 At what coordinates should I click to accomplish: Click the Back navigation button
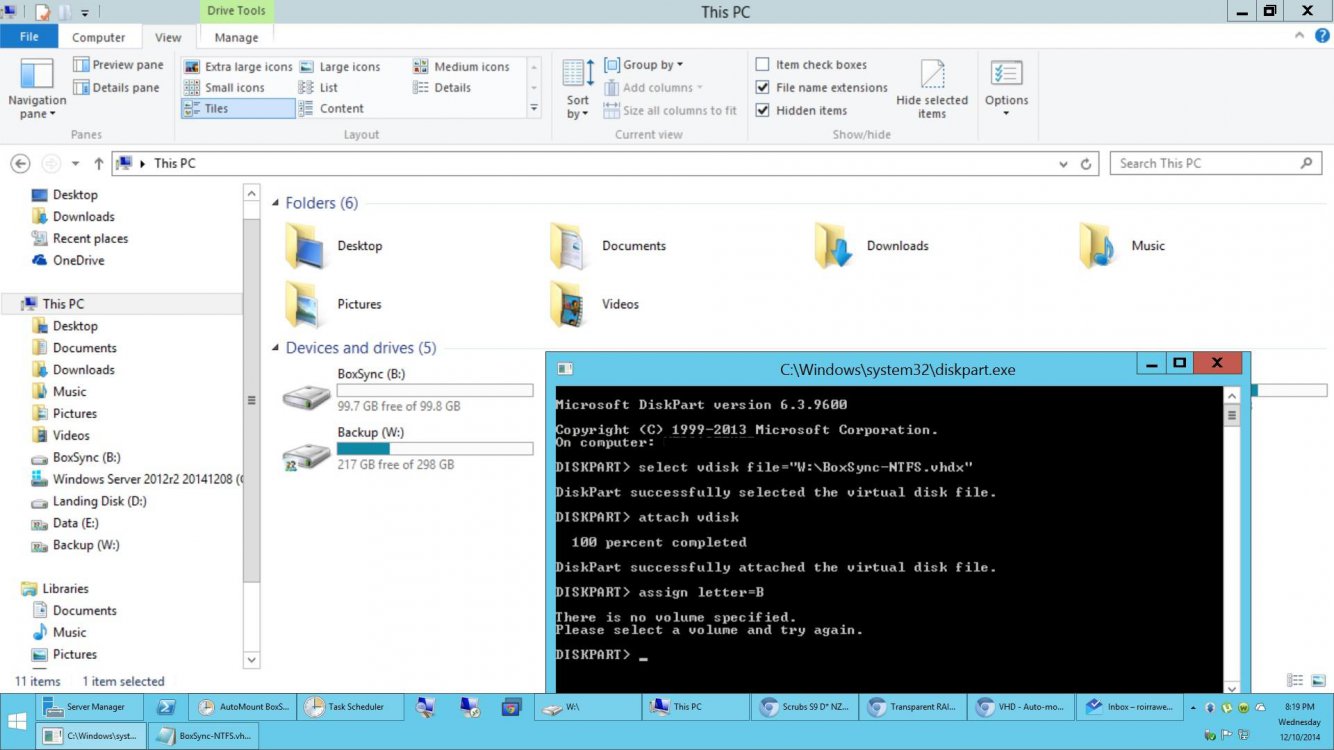click(x=19, y=163)
